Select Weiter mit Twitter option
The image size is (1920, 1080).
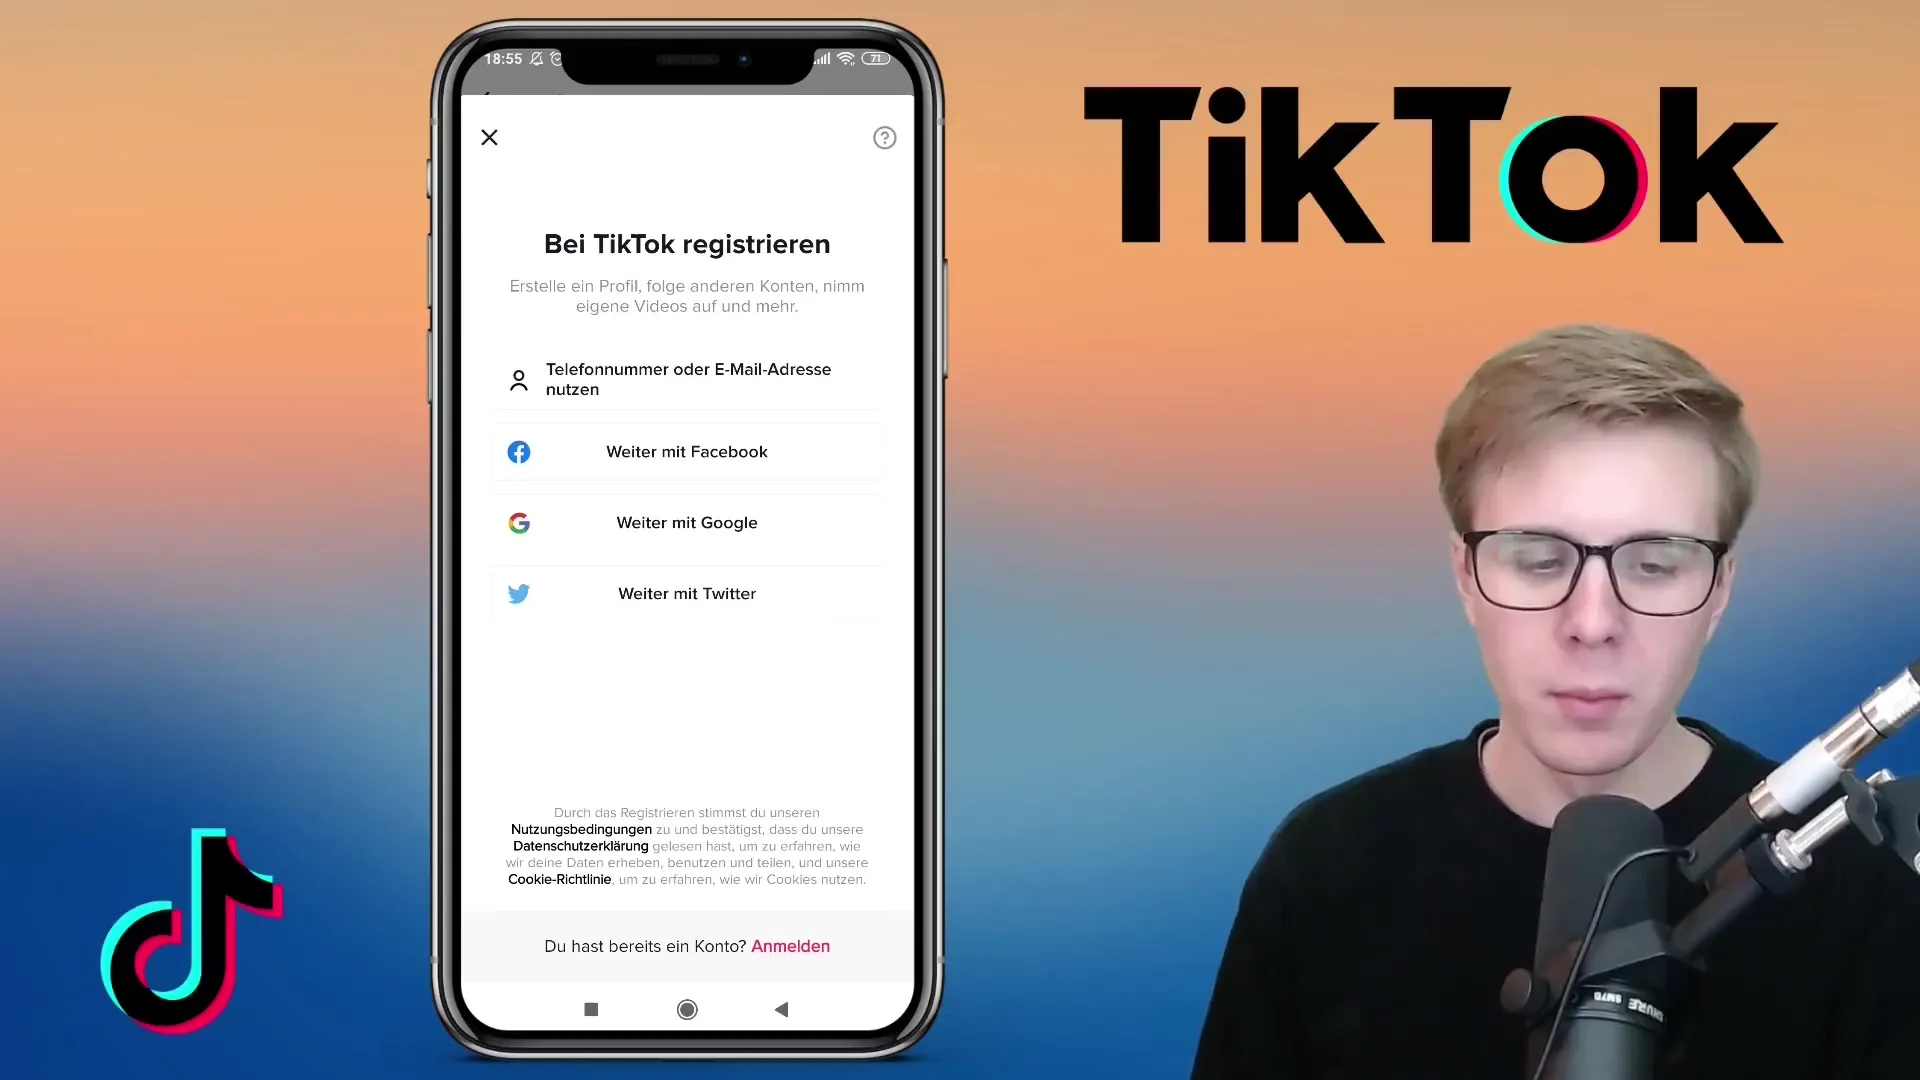pos(687,592)
